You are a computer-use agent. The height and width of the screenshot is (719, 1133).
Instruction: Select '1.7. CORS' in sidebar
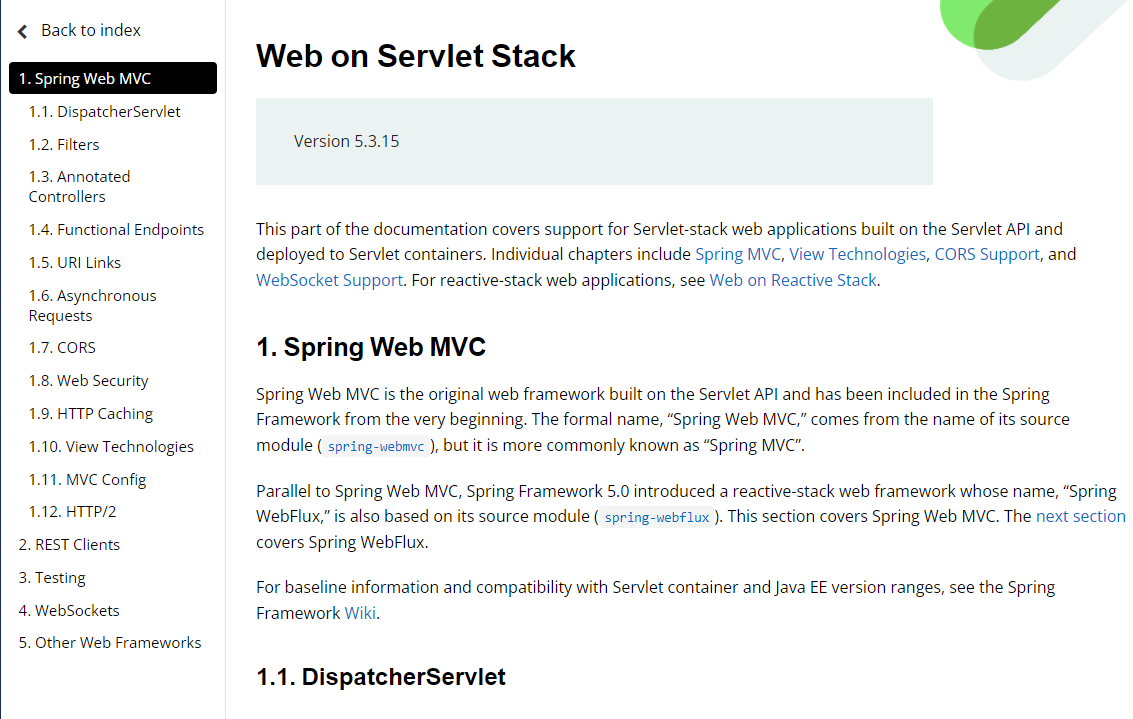tap(61, 348)
